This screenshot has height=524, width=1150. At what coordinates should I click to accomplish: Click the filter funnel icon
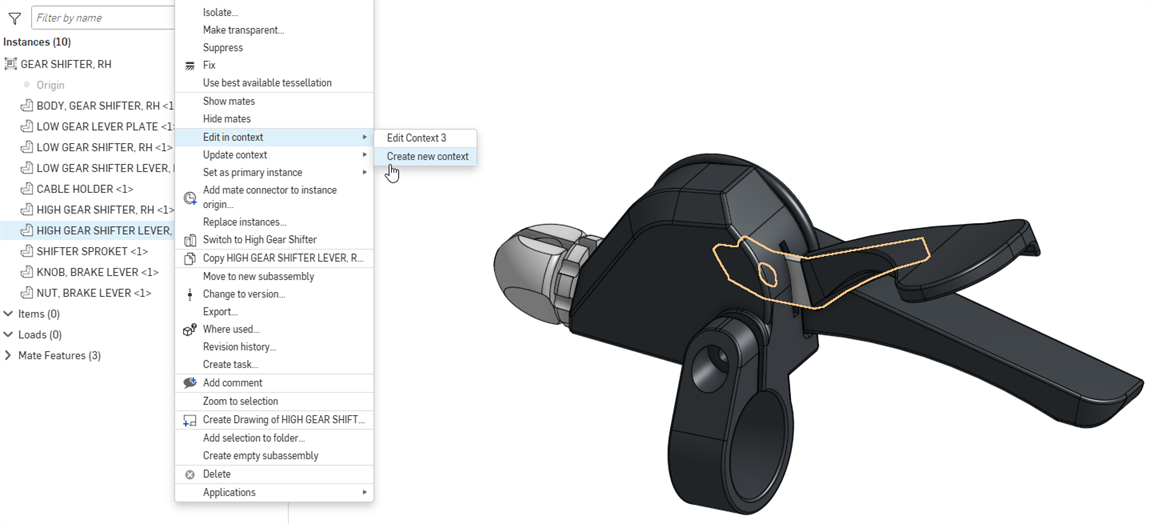pyautogui.click(x=14, y=18)
